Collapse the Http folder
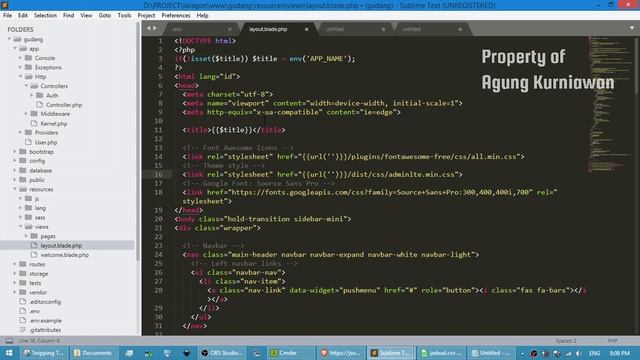This screenshot has width=640, height=360. [20, 76]
